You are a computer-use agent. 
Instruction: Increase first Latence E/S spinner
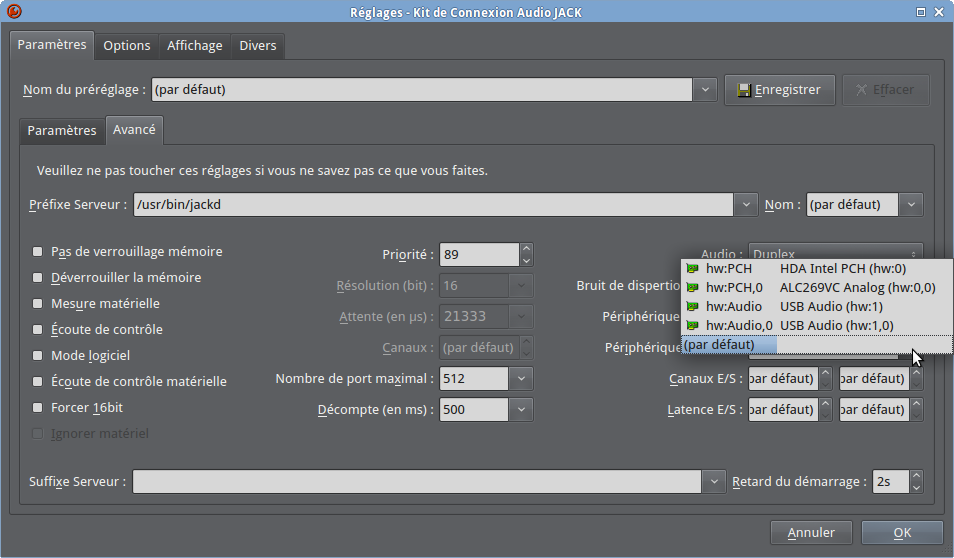tap(826, 403)
